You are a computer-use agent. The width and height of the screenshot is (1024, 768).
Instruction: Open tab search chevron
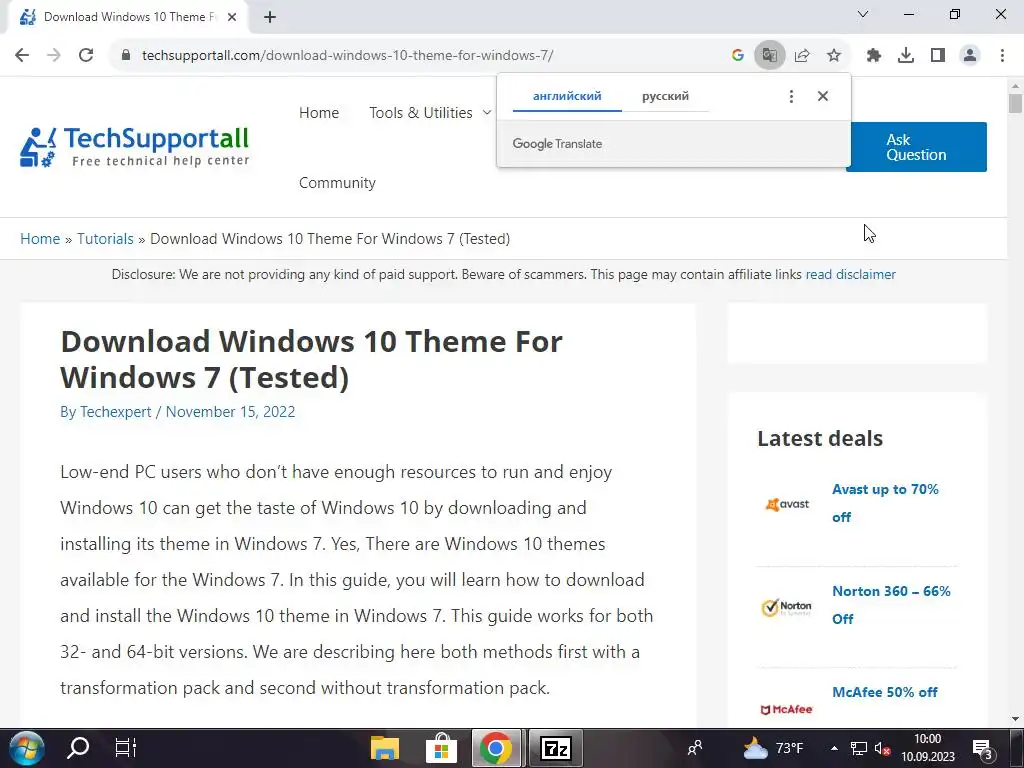(863, 14)
